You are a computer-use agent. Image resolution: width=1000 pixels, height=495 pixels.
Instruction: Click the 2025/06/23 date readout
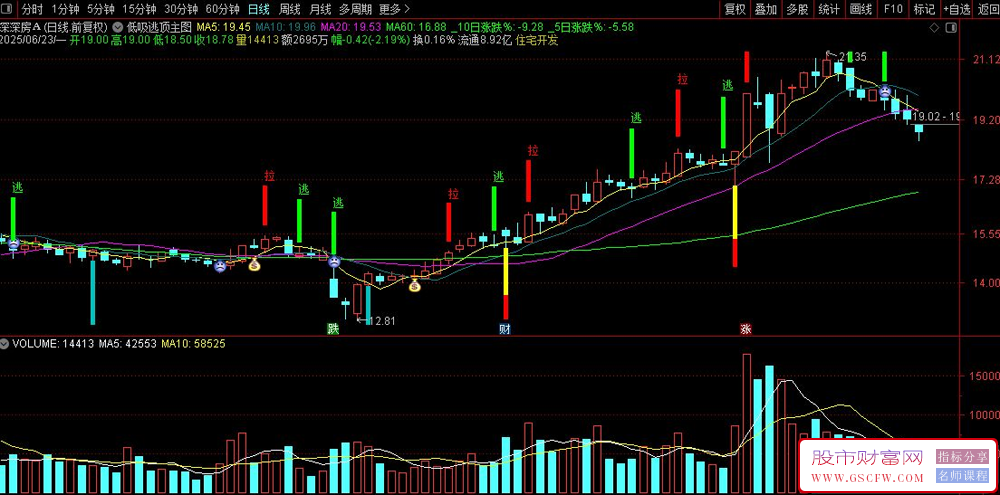[29, 40]
